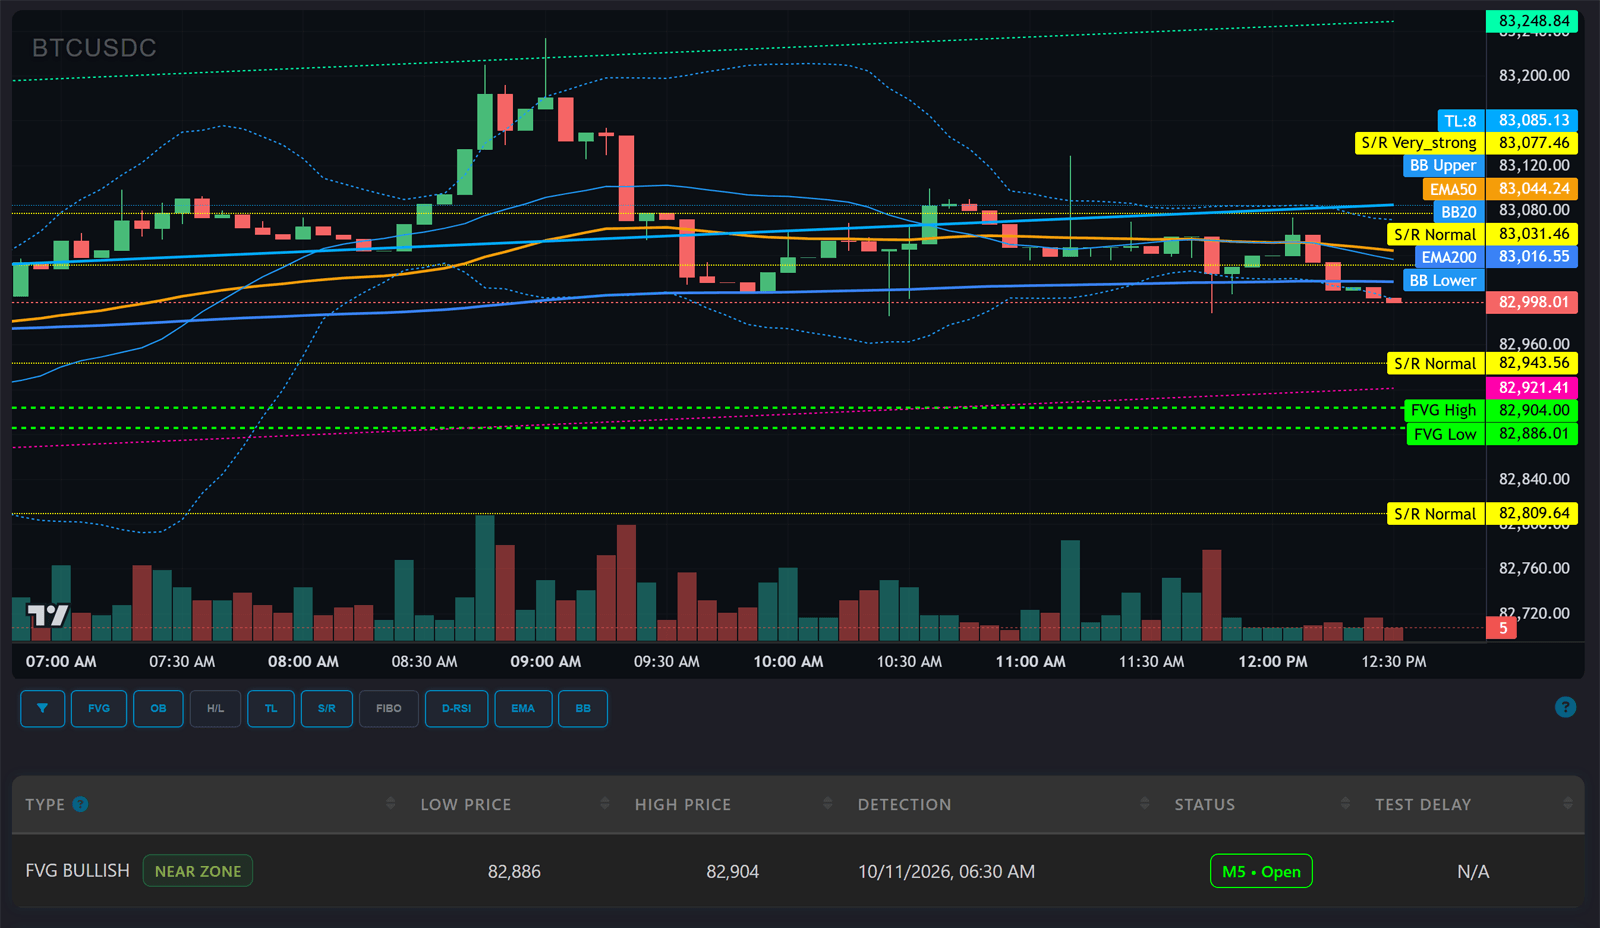Click the 83,248.84 top price label
Image resolution: width=1600 pixels, height=928 pixels.
[x=1532, y=21]
